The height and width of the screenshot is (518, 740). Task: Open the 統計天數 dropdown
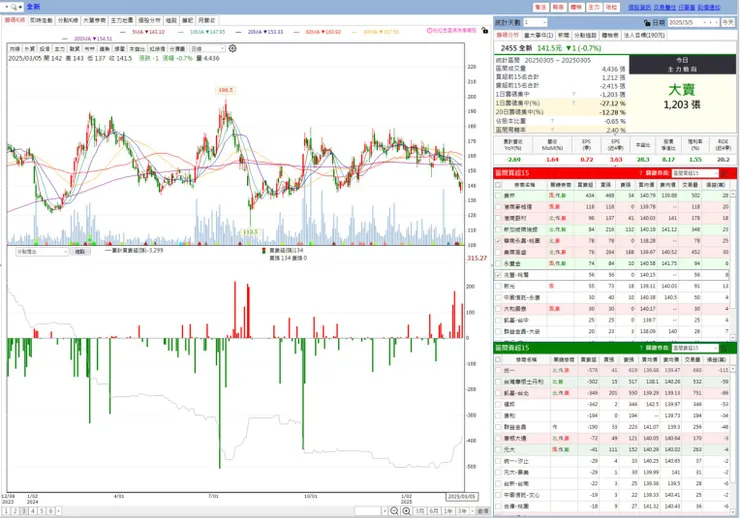click(535, 23)
